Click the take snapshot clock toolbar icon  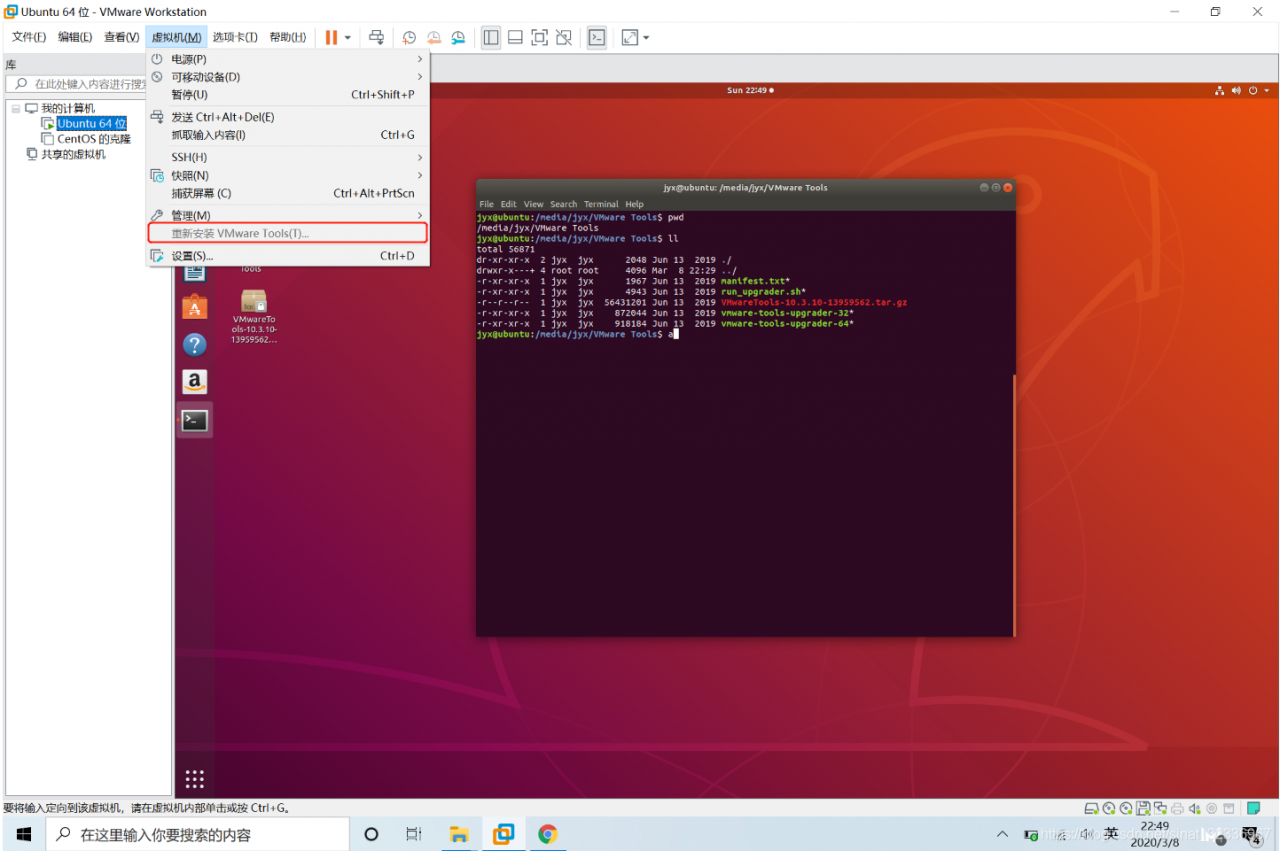point(409,38)
